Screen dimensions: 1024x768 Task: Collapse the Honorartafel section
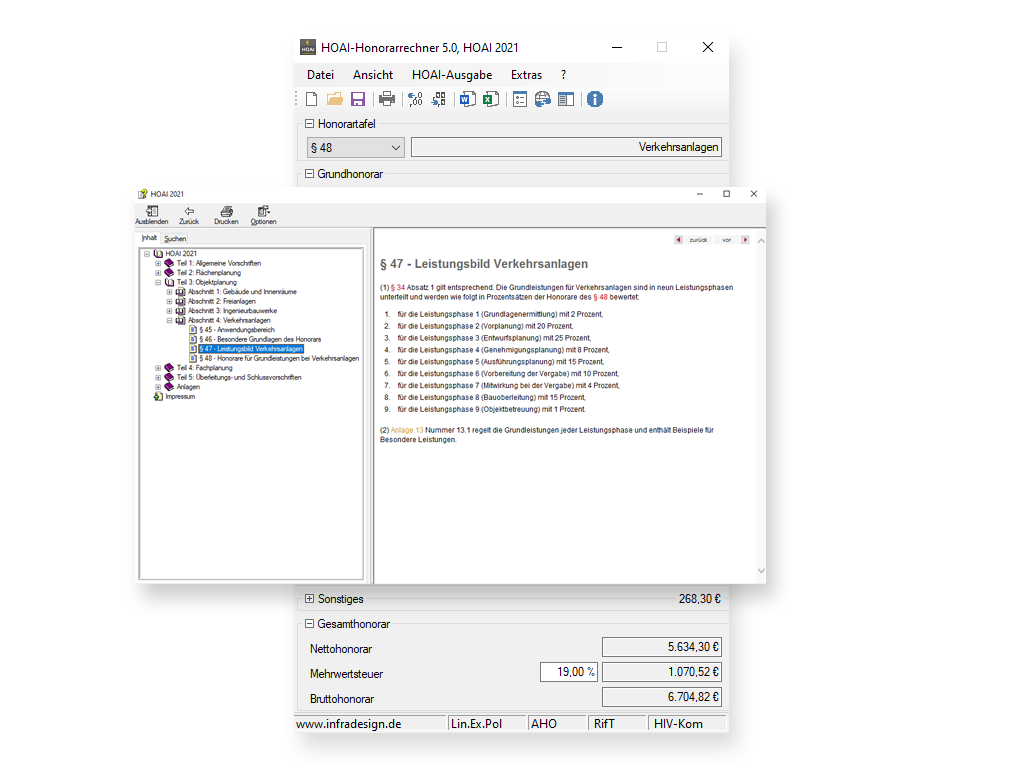(309, 124)
